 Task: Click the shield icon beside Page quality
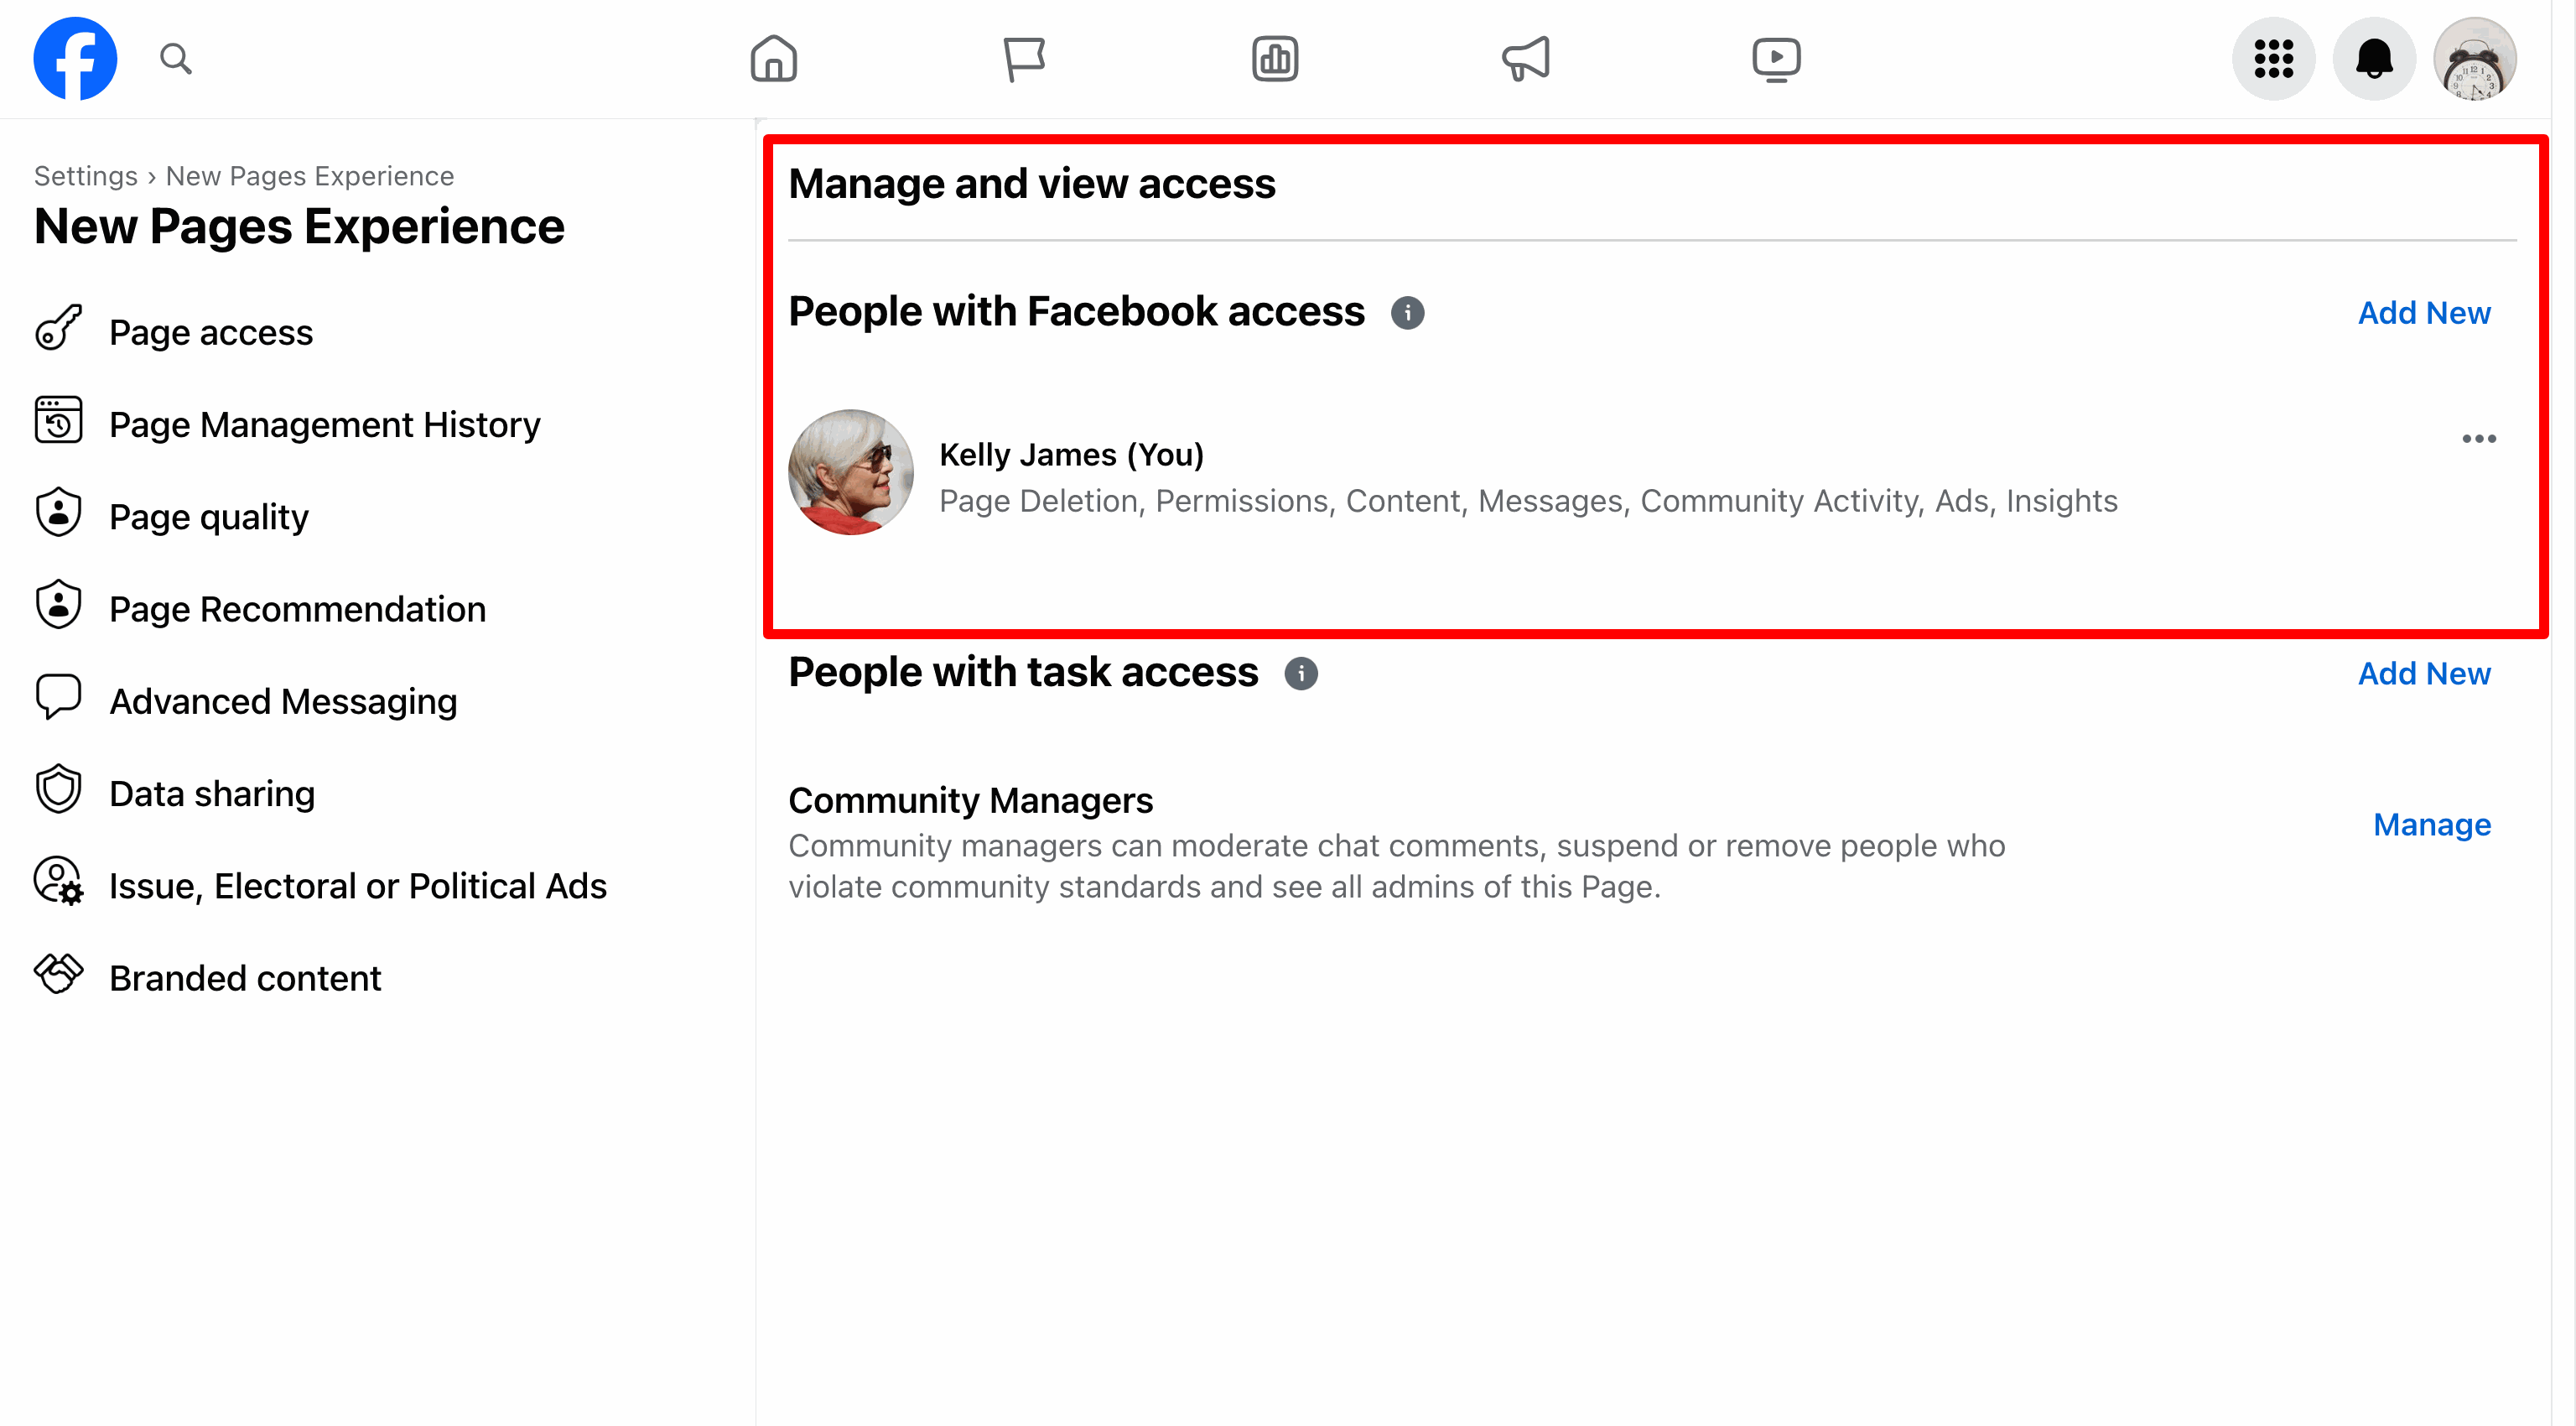(59, 512)
